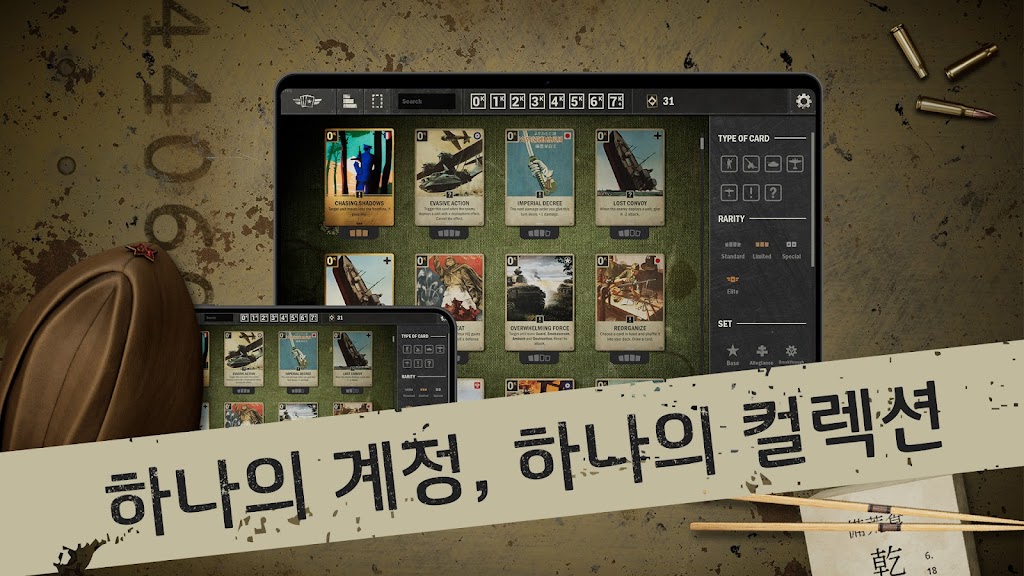Click the 31 currency count on phone
Image resolution: width=1024 pixels, height=576 pixels.
pos(340,318)
